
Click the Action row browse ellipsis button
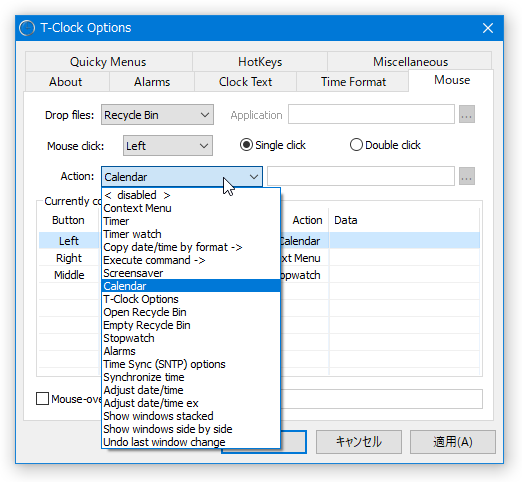click(x=467, y=176)
